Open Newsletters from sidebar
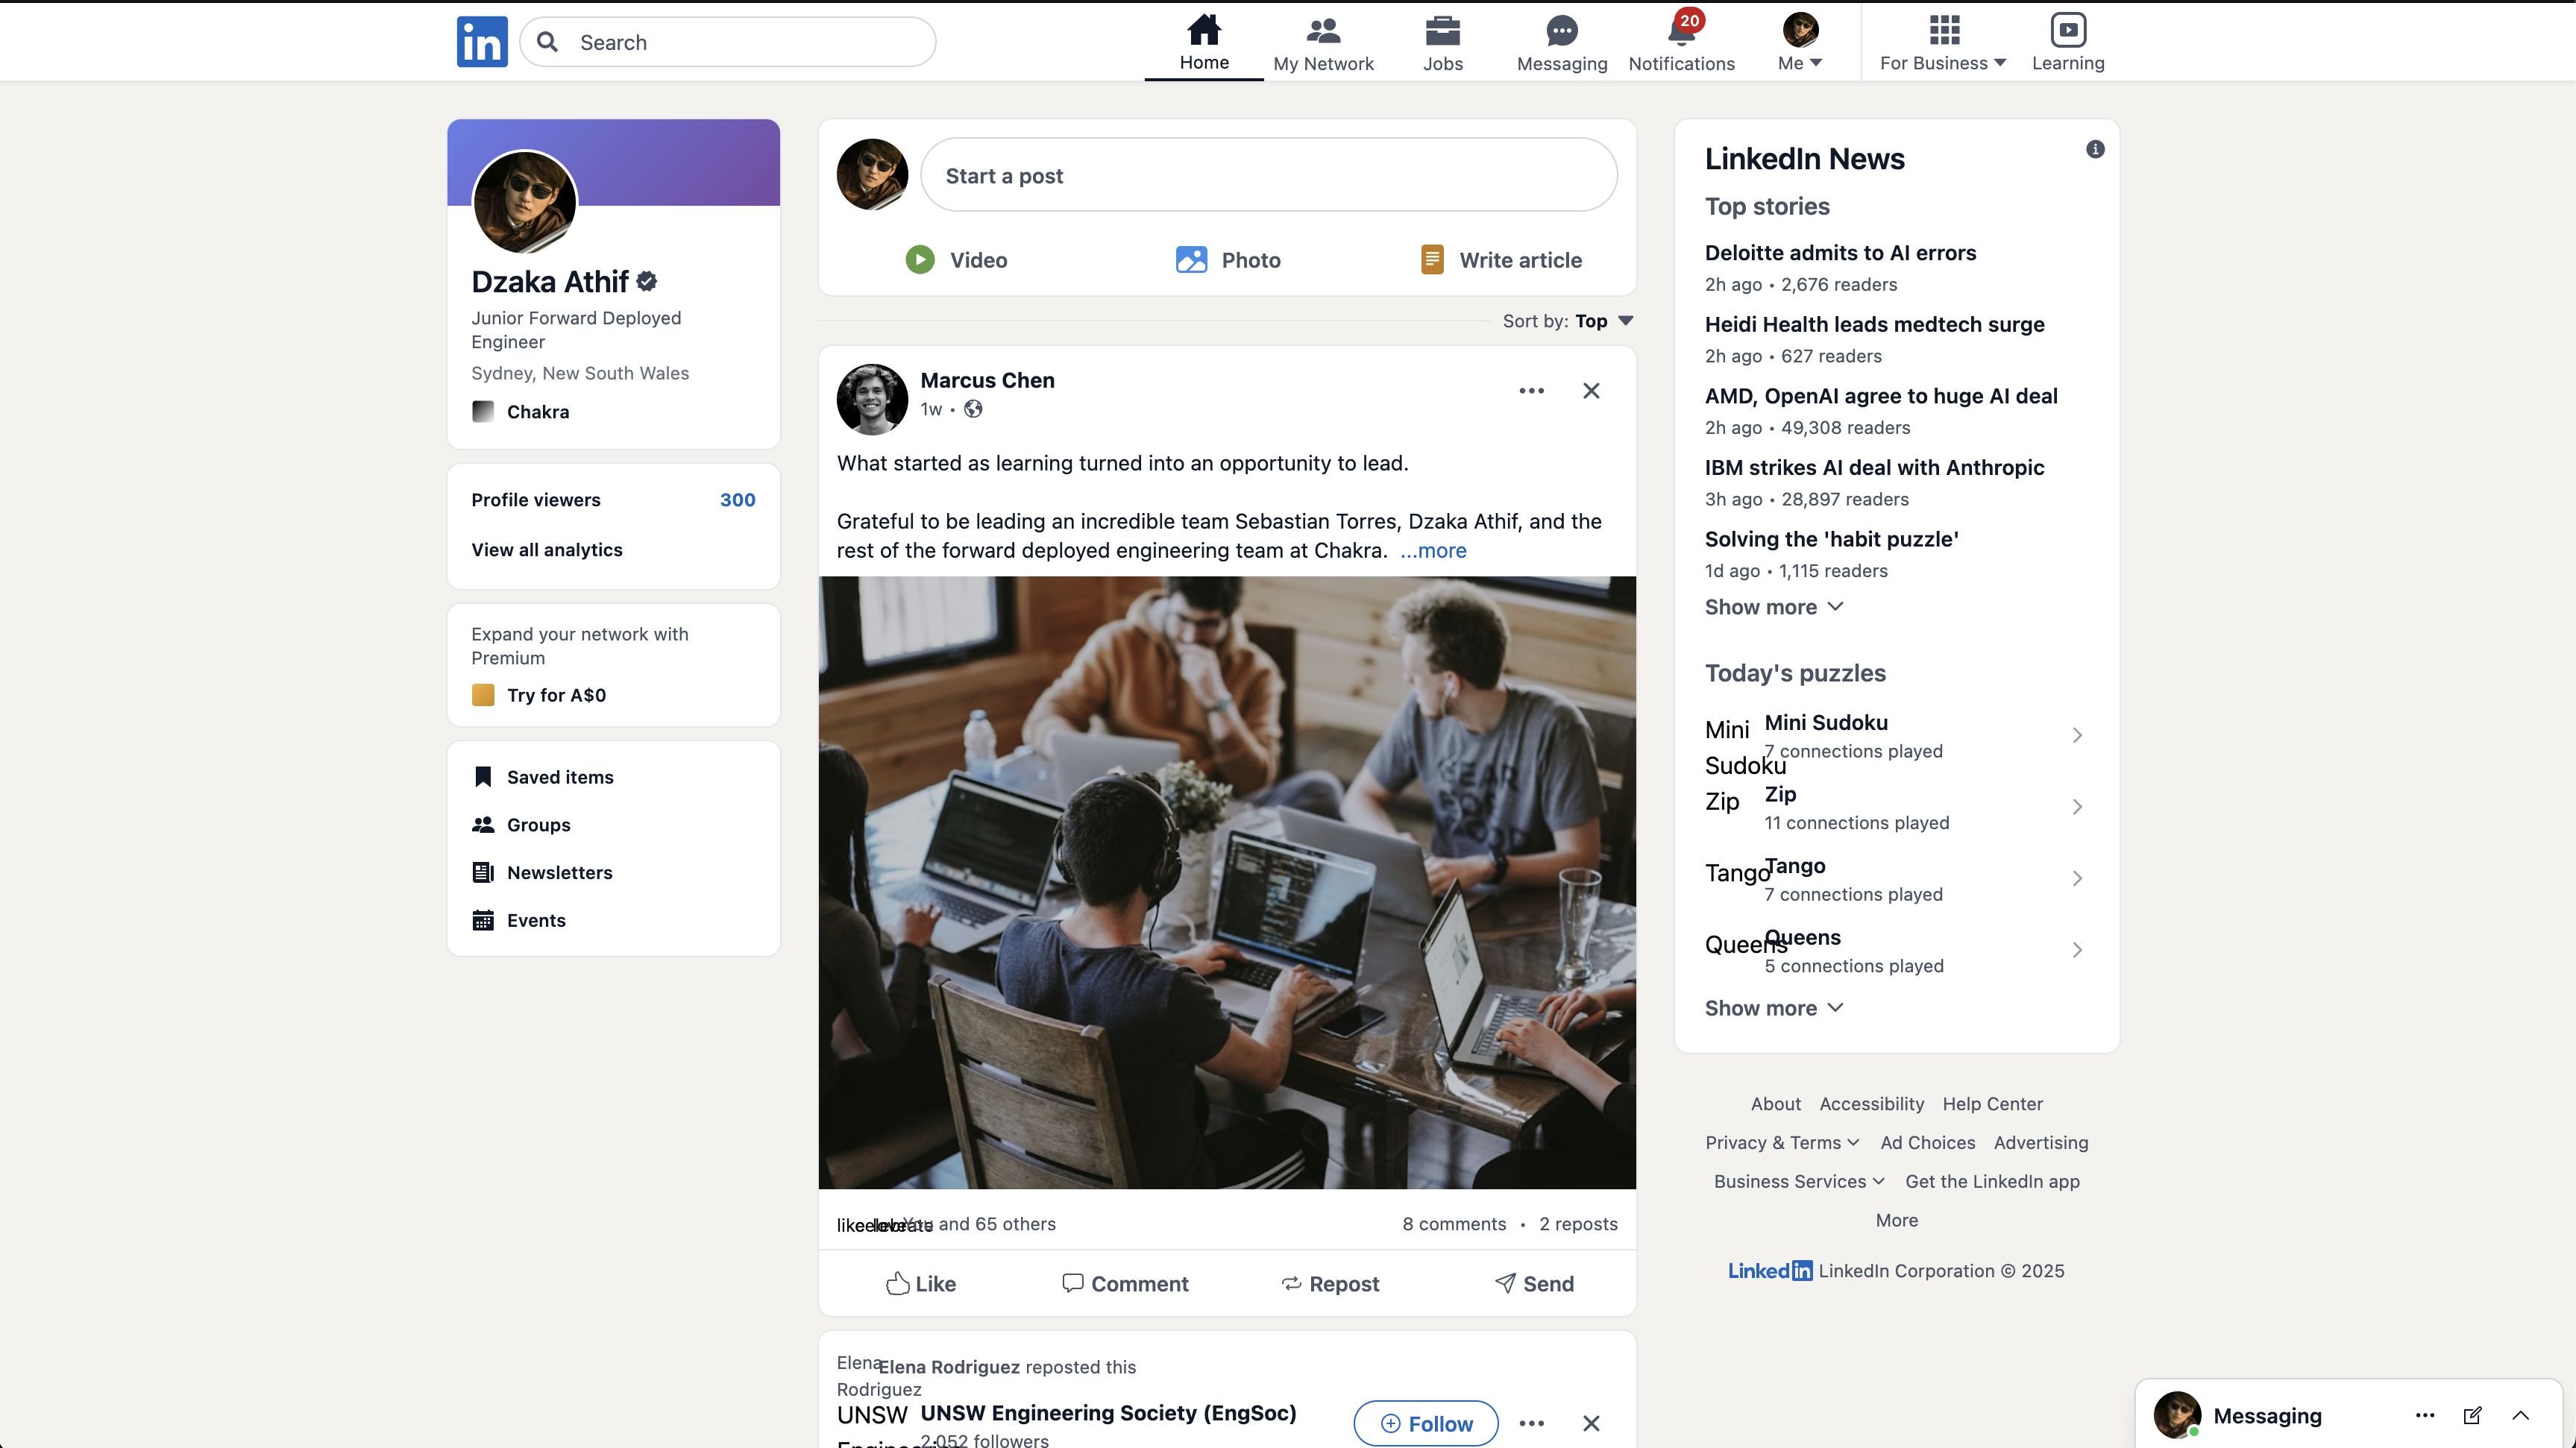This screenshot has height=1448, width=2576. (542, 873)
